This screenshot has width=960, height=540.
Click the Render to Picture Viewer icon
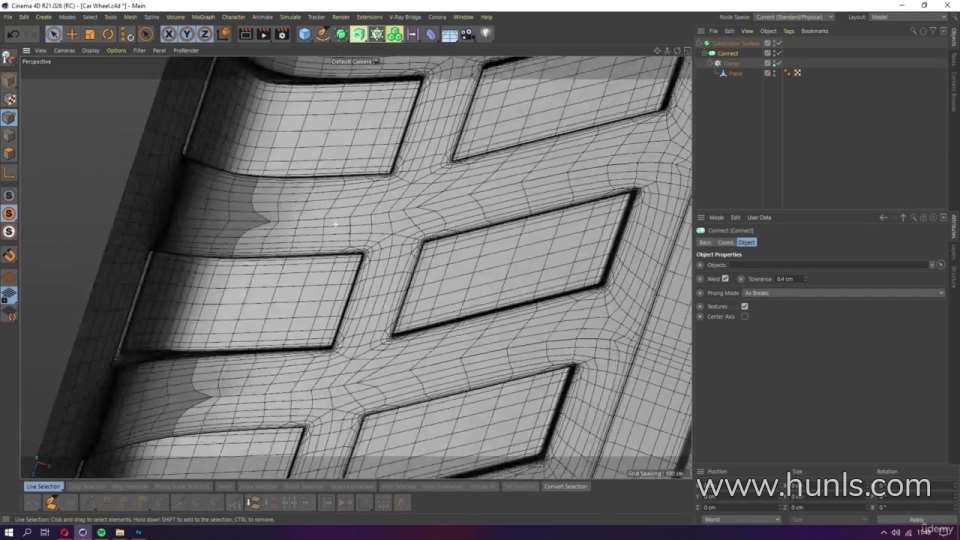coord(264,34)
